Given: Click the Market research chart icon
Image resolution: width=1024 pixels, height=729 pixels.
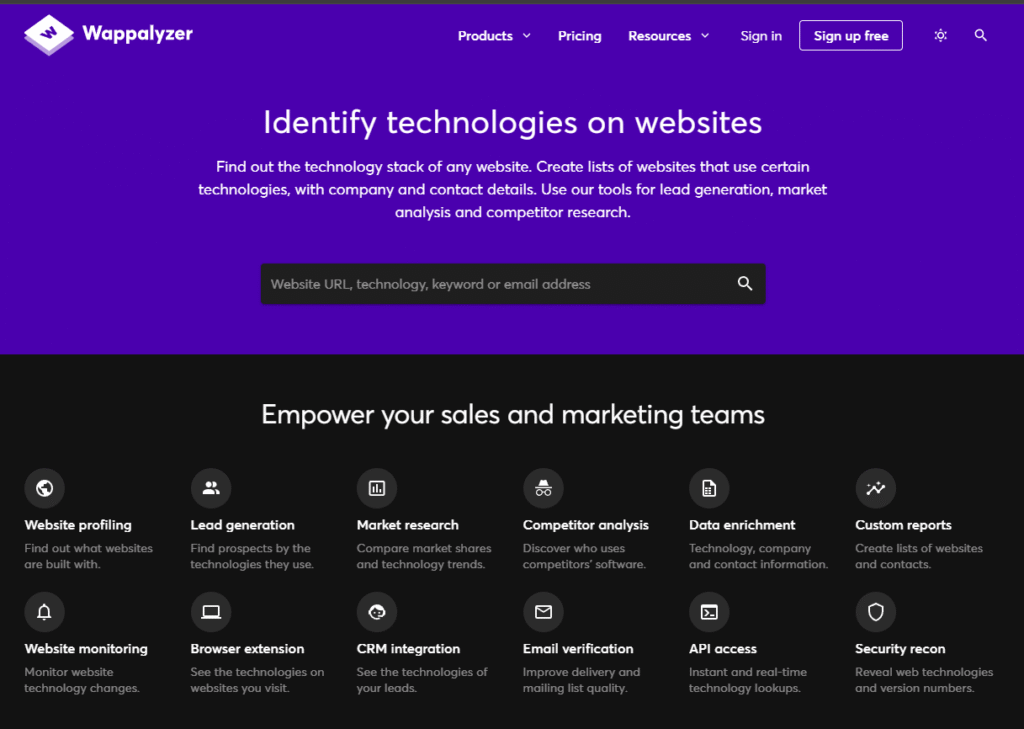Looking at the screenshot, I should click(x=377, y=488).
